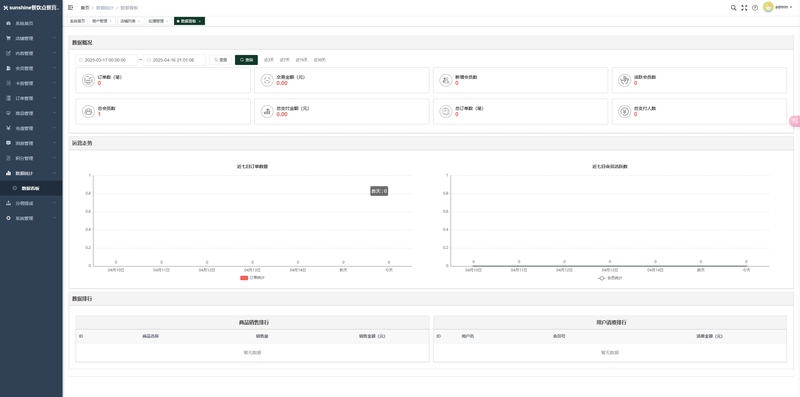800x397 pixels.
Task: Collapse the sidebar with the hamburger icon
Action: coord(70,8)
